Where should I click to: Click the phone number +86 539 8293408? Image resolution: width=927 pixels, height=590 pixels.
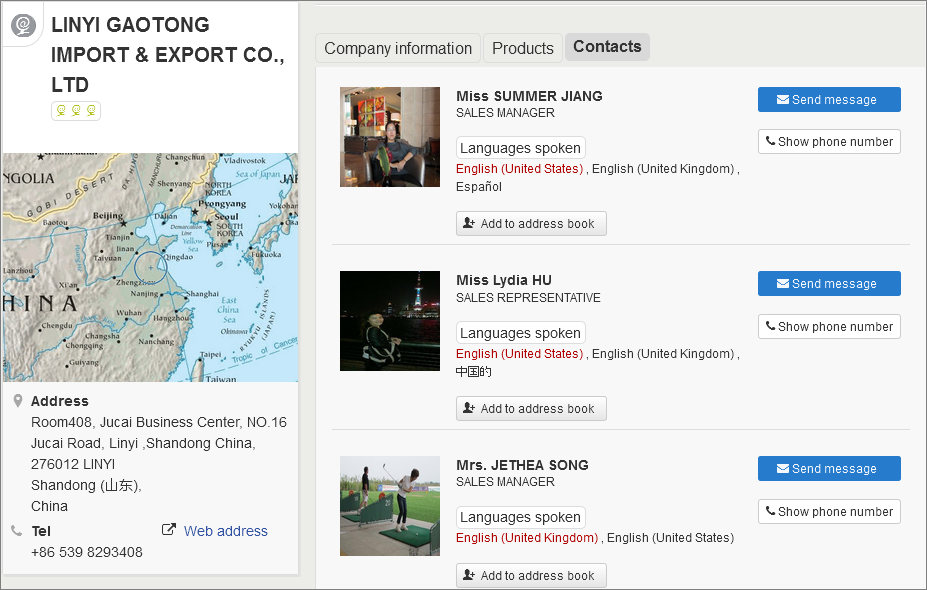[x=87, y=552]
